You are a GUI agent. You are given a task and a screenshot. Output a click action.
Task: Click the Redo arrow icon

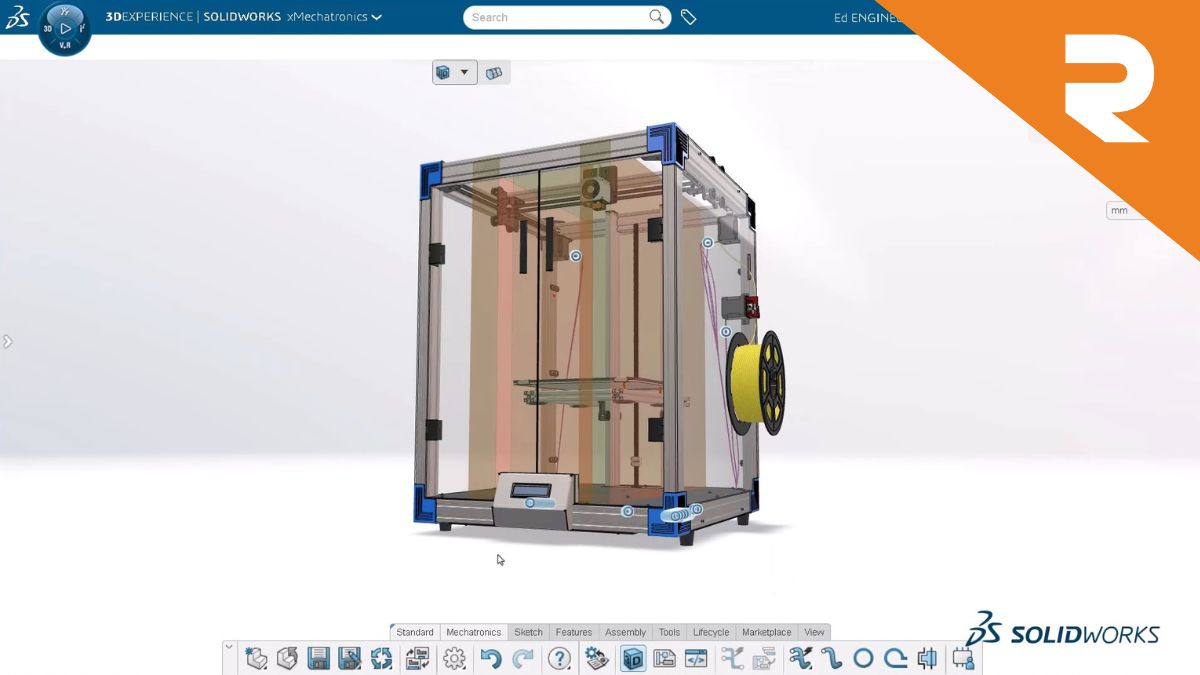pos(523,658)
